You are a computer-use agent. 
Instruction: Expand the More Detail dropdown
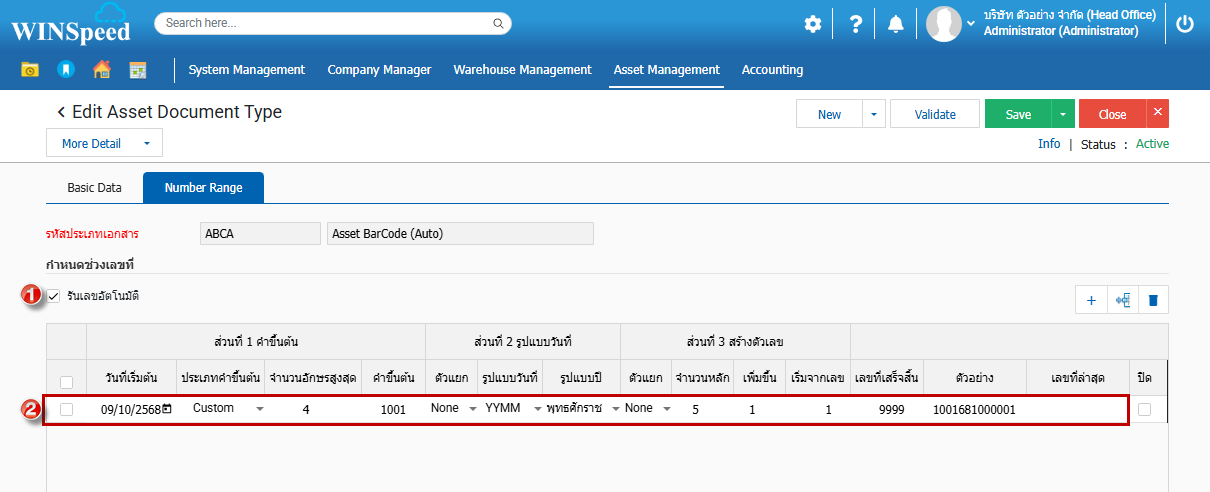104,143
